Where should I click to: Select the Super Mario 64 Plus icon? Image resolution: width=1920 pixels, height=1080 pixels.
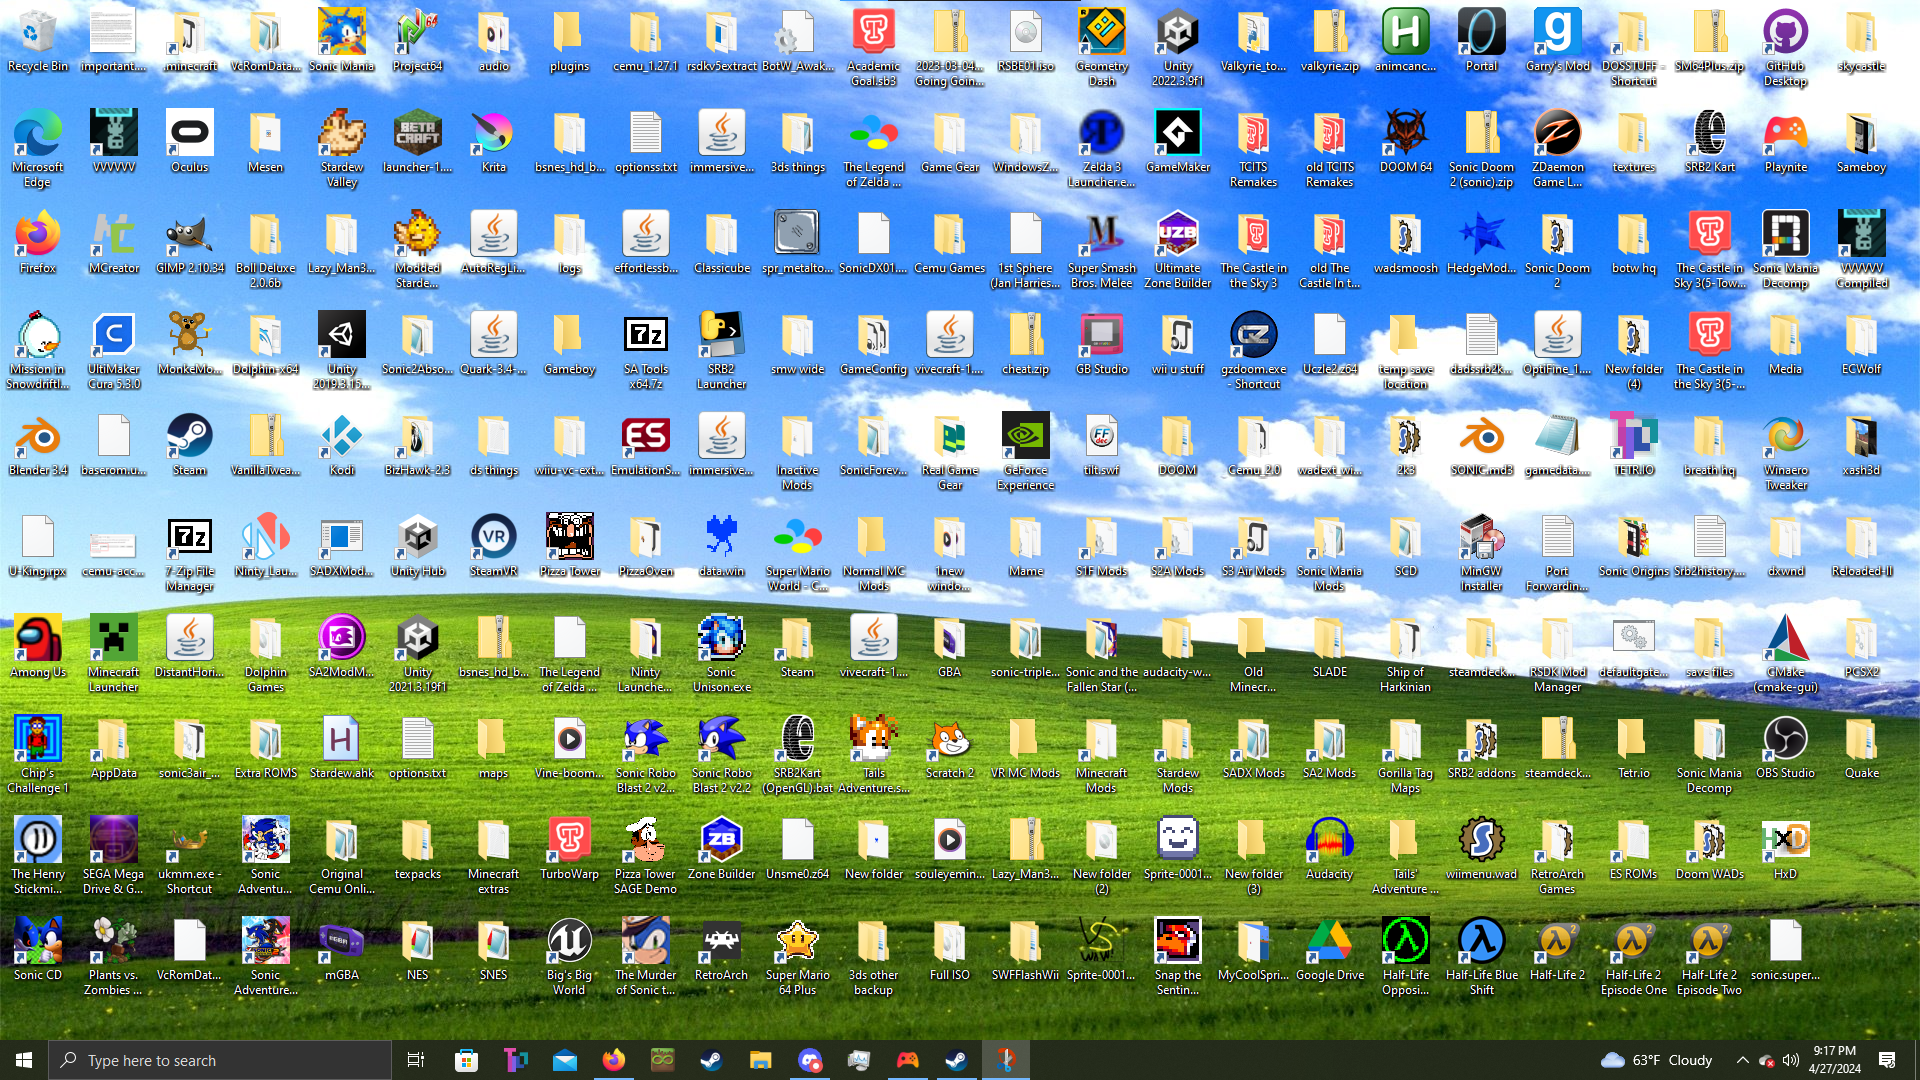coord(798,957)
